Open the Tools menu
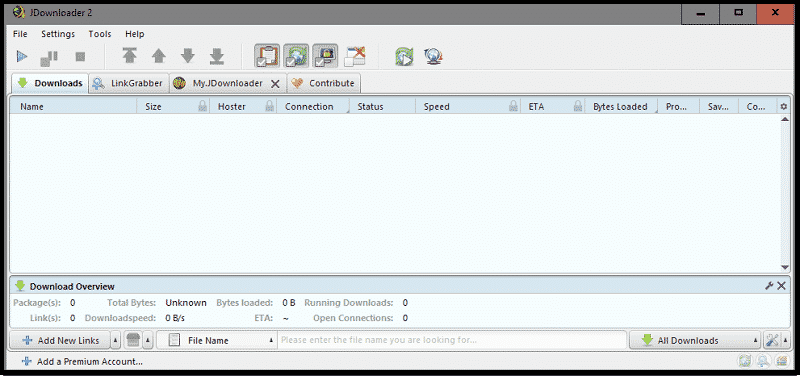 point(99,34)
